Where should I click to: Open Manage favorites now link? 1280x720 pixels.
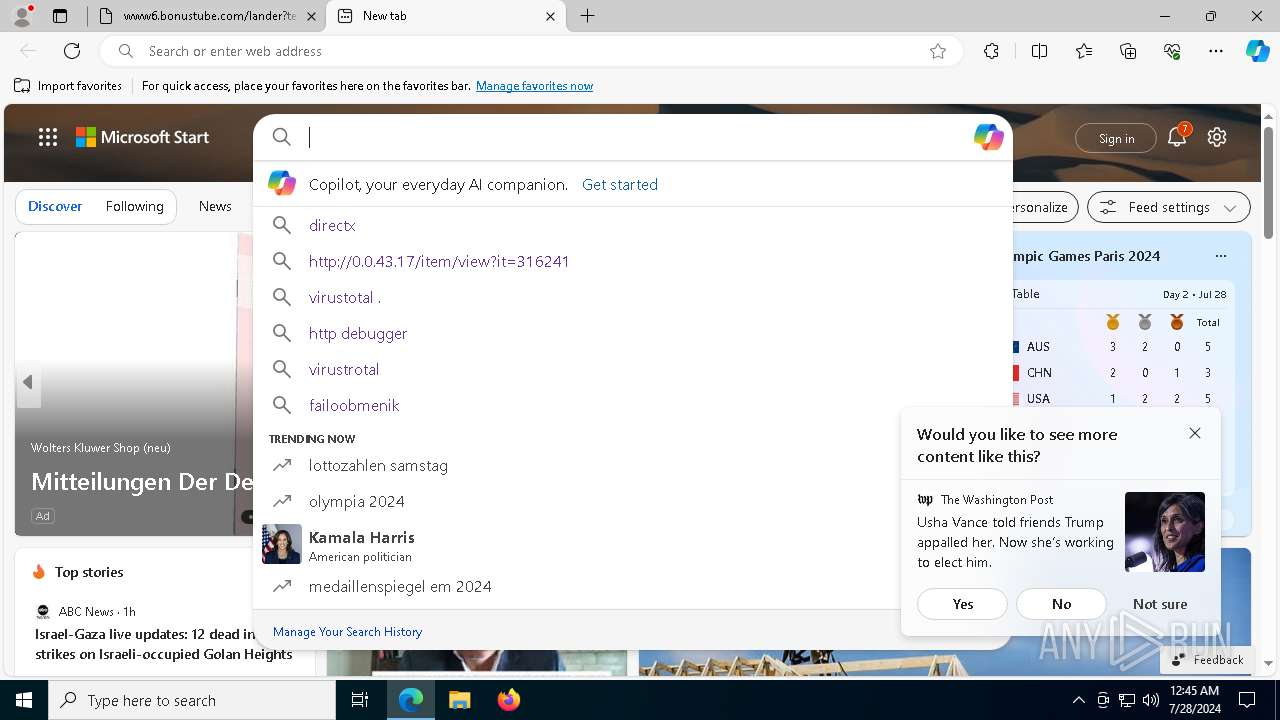click(x=534, y=86)
